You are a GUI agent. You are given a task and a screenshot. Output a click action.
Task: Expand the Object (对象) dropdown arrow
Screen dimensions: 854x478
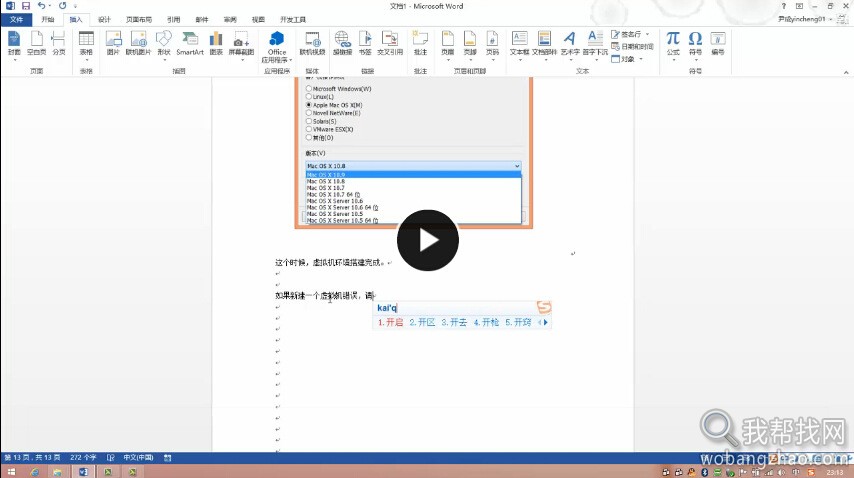tap(641, 59)
